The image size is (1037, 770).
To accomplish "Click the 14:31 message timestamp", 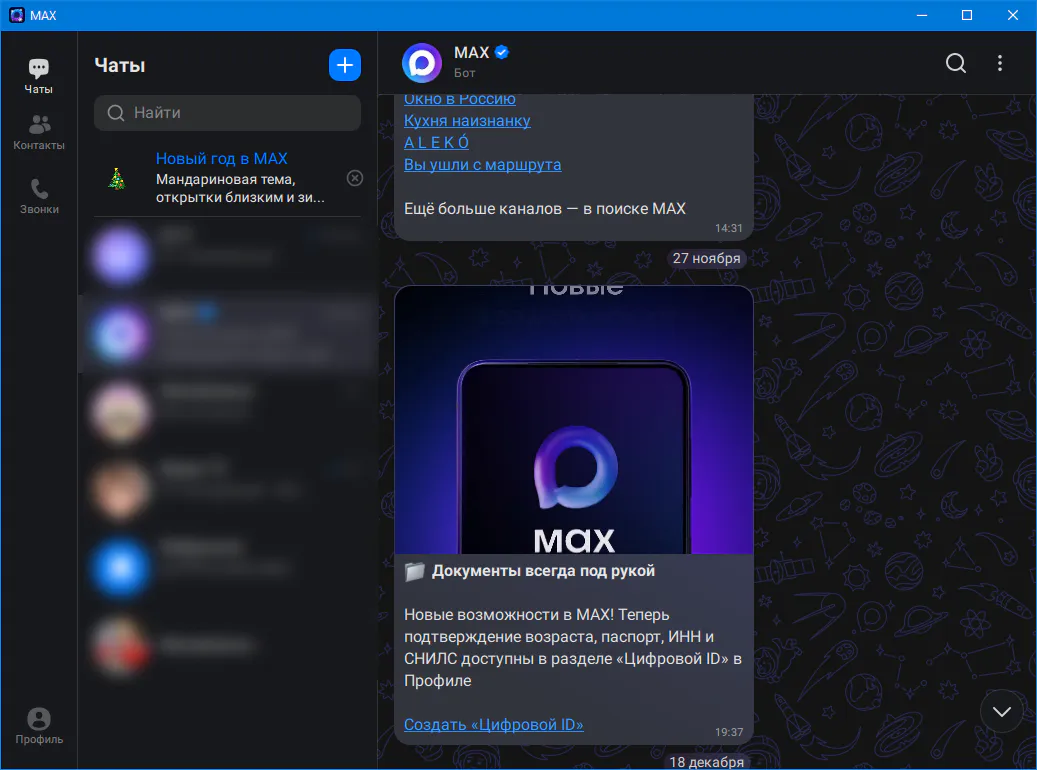I will pyautogui.click(x=729, y=228).
